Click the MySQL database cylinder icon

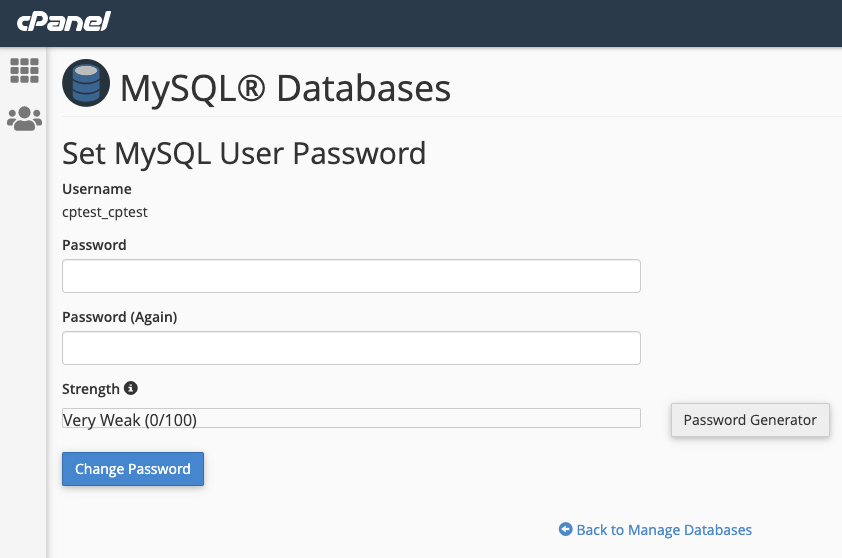tap(86, 83)
